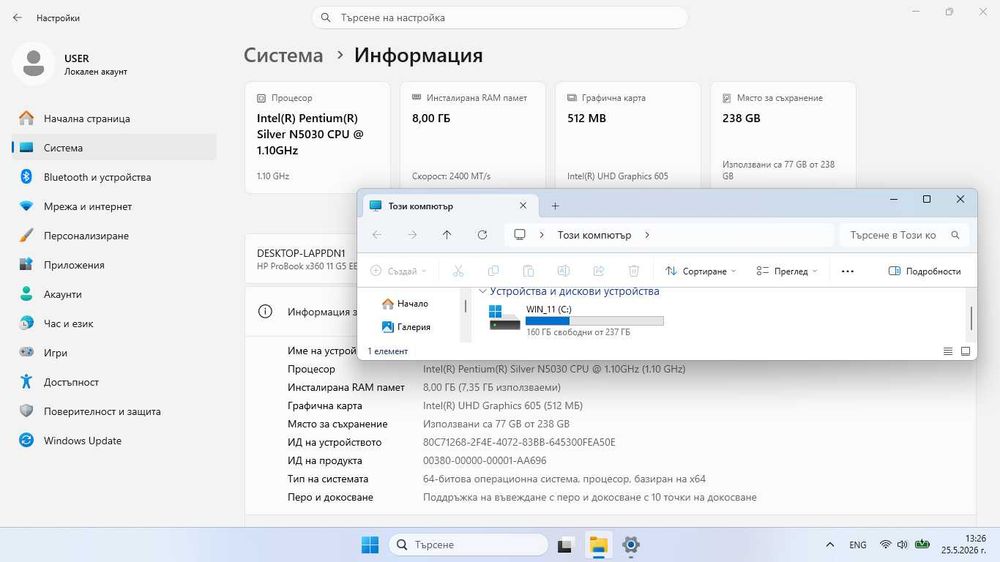Image resolution: width=1000 pixels, height=562 pixels.
Task: Click the Графична карта info card
Action: coord(628,137)
